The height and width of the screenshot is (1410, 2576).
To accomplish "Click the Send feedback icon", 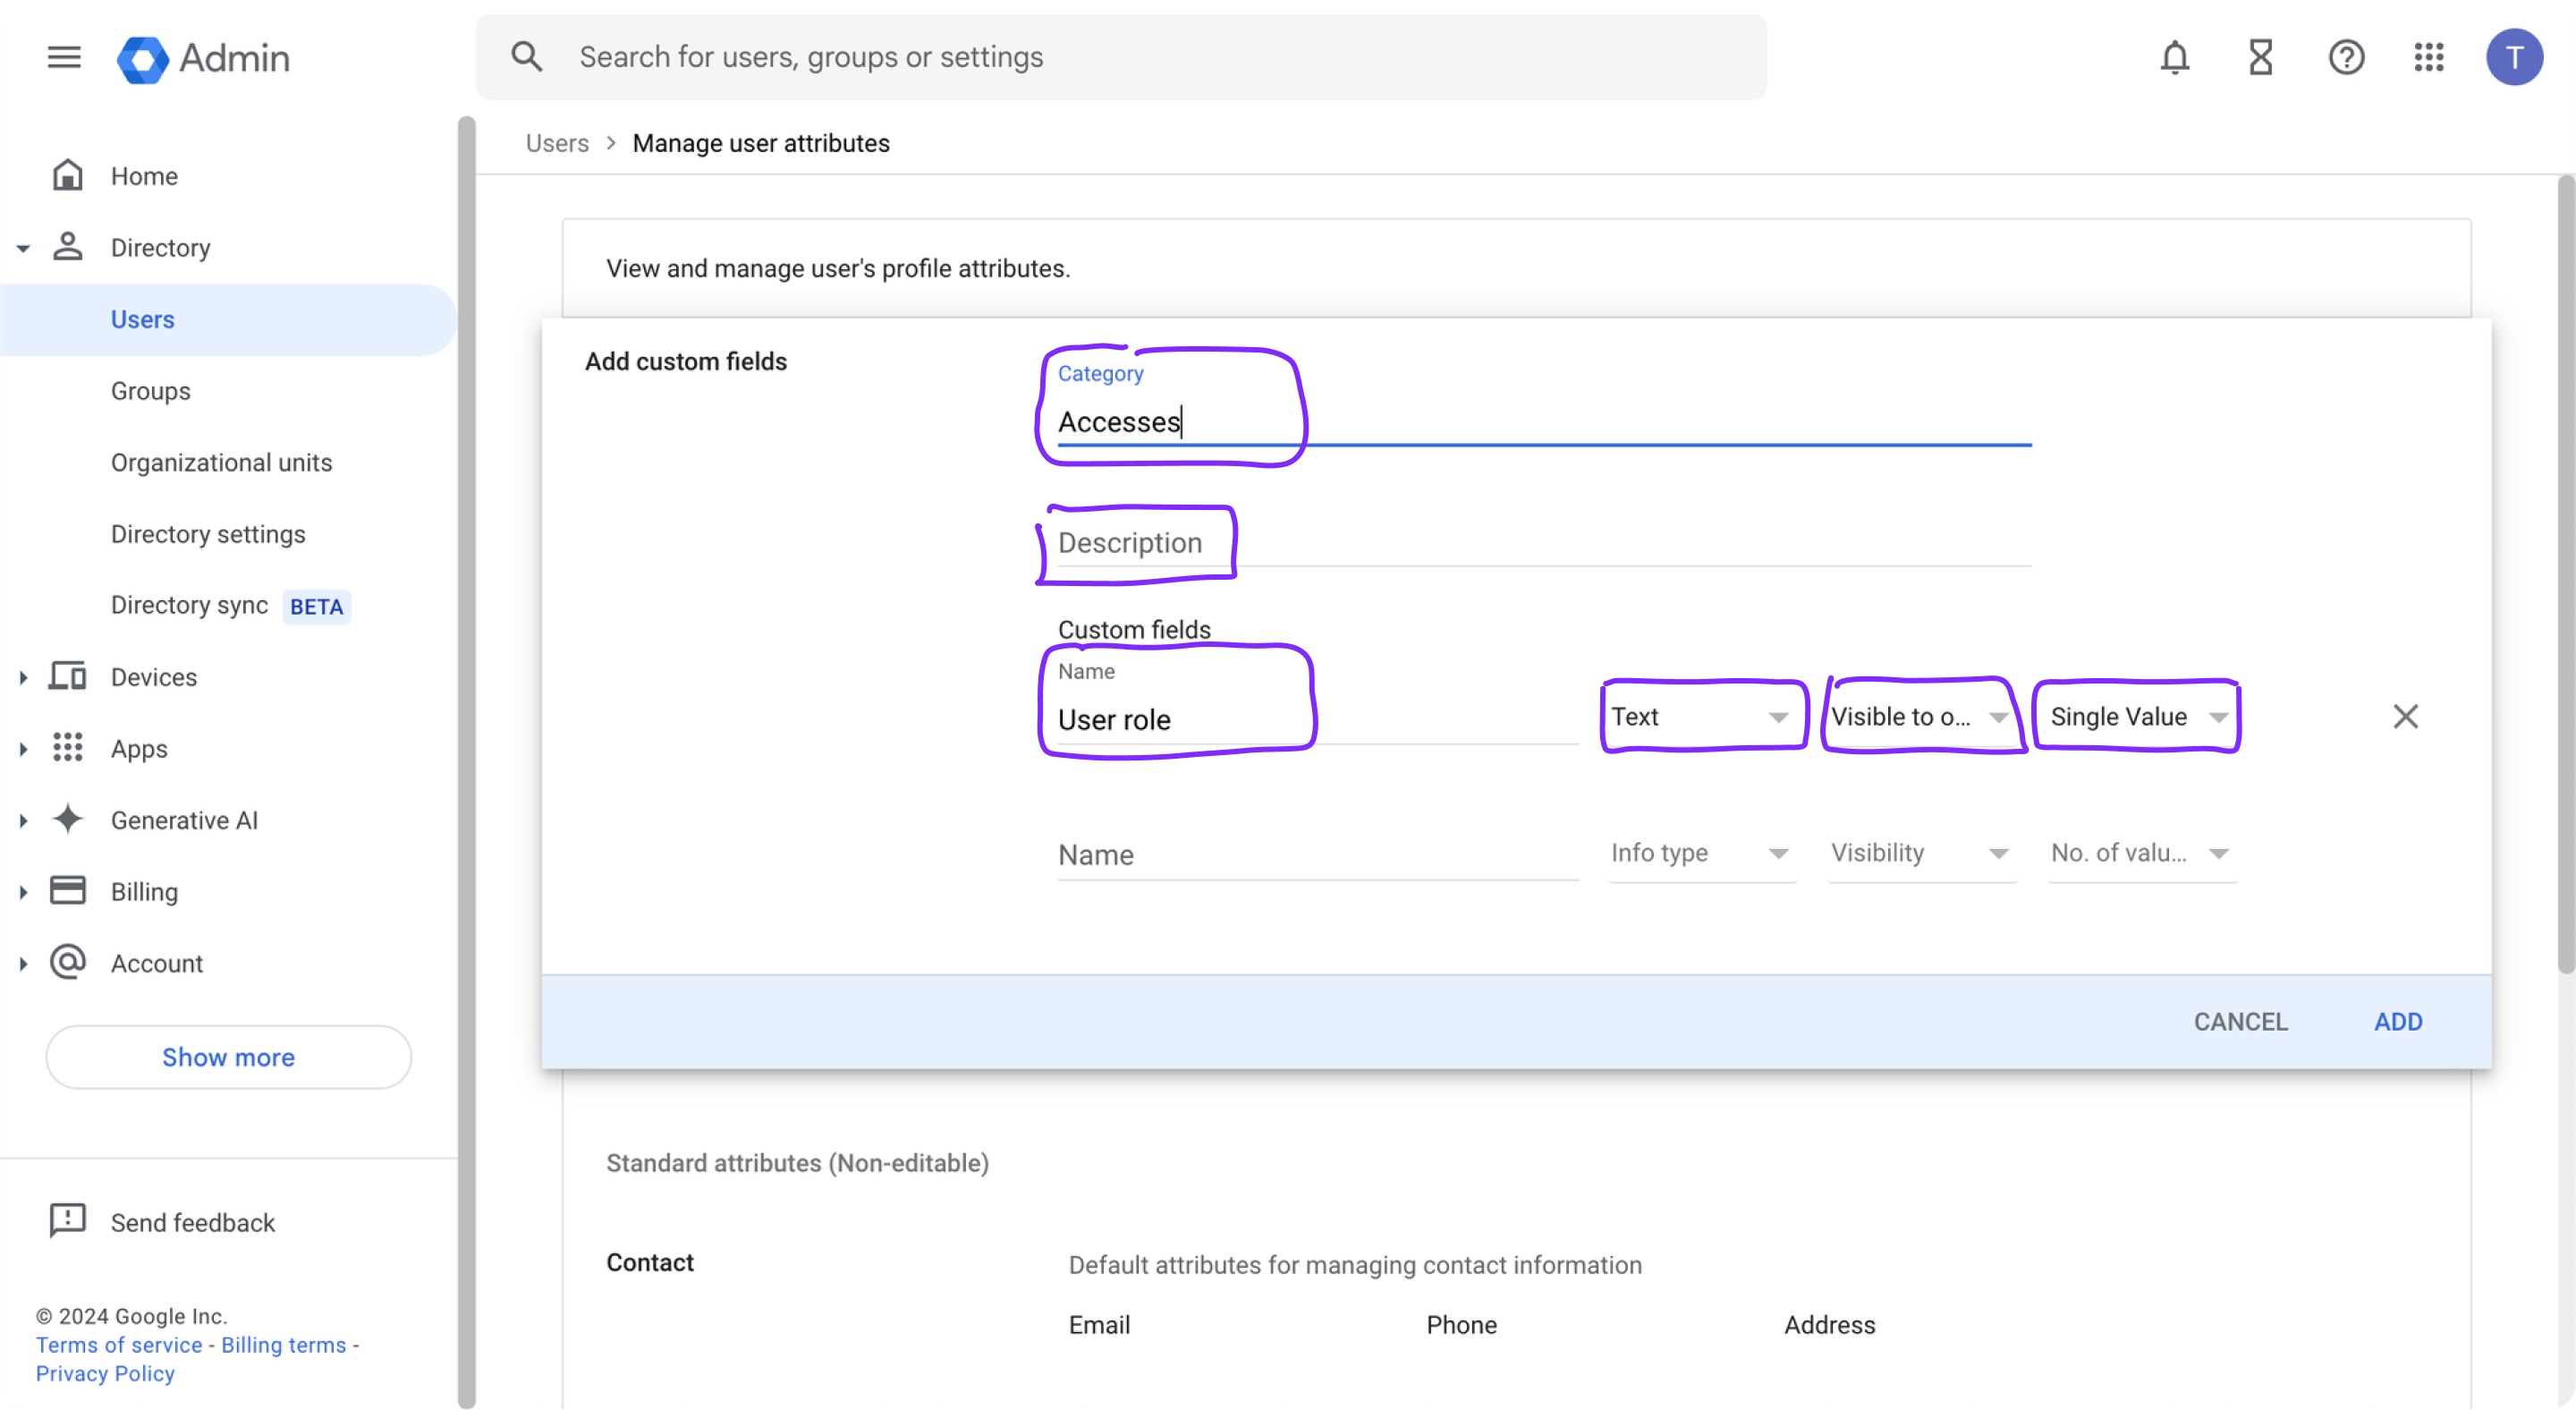I will click(67, 1220).
